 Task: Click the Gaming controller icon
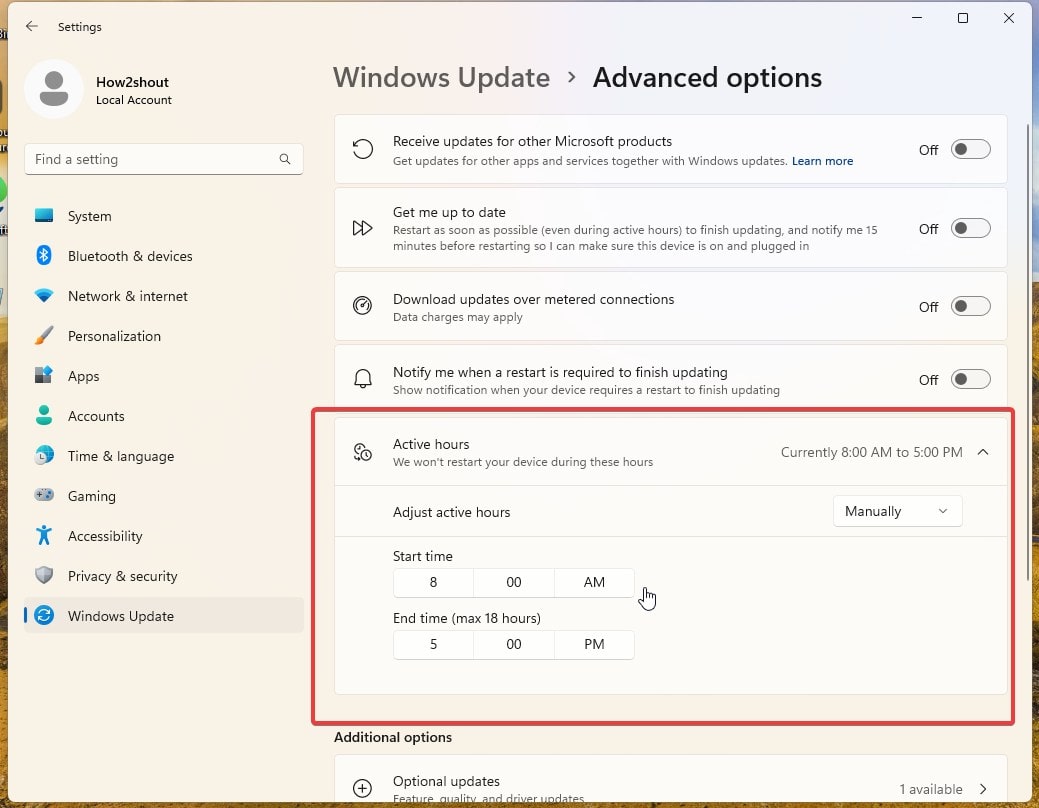44,496
